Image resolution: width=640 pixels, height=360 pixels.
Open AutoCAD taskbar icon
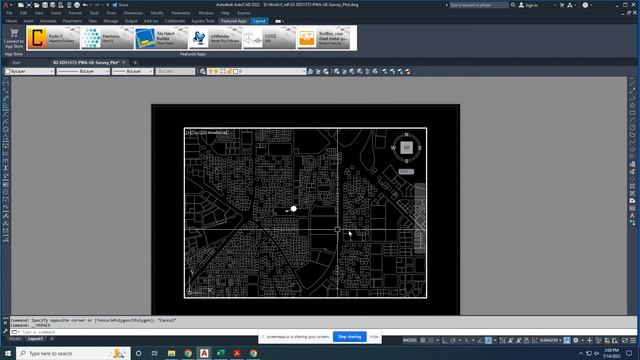click(204, 353)
